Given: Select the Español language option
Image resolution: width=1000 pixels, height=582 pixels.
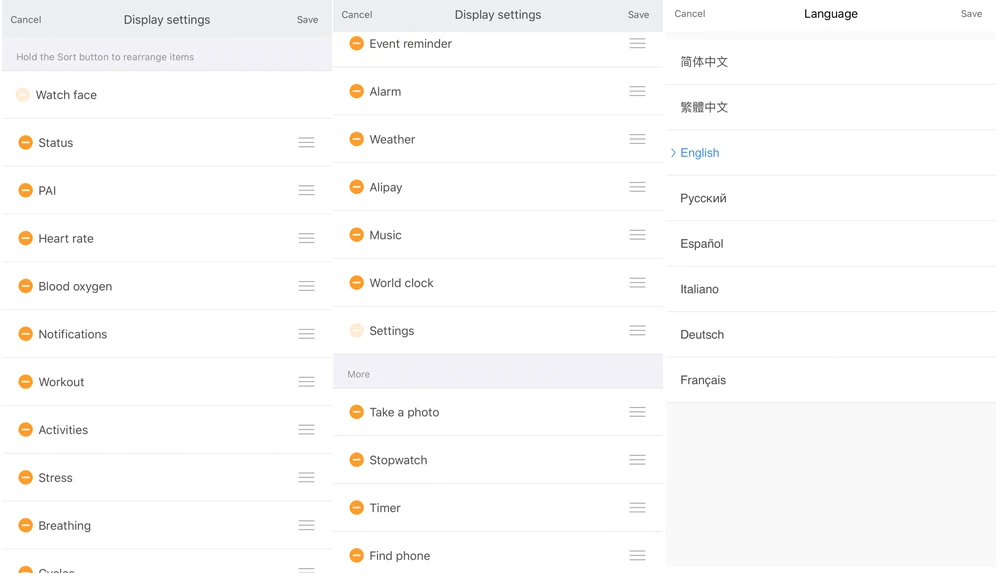Looking at the screenshot, I should 702,244.
